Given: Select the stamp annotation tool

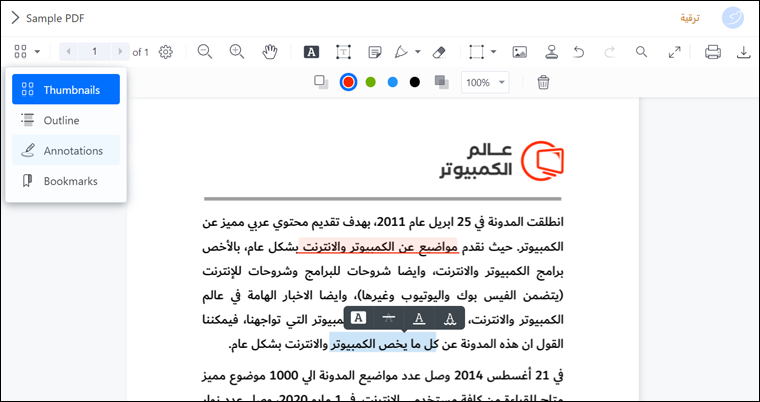Looking at the screenshot, I should pyautogui.click(x=550, y=52).
